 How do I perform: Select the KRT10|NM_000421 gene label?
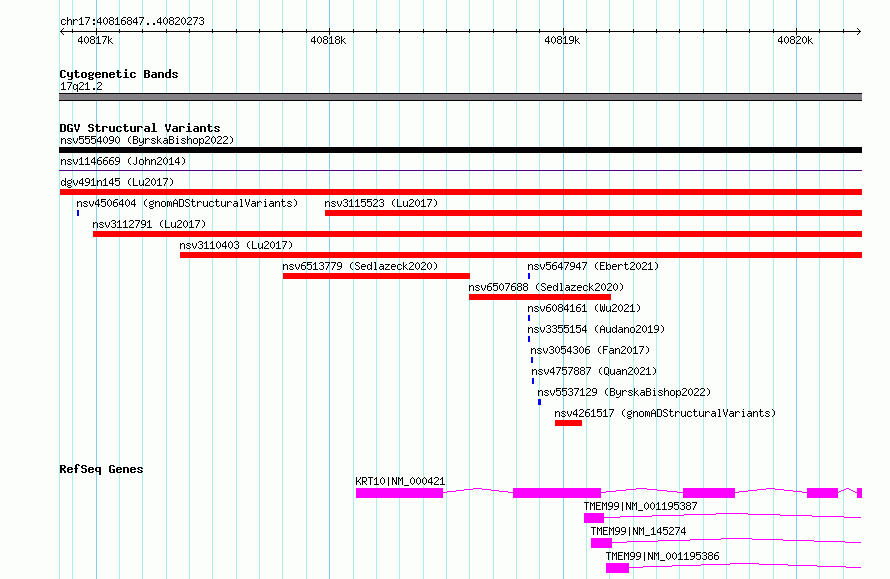(400, 481)
